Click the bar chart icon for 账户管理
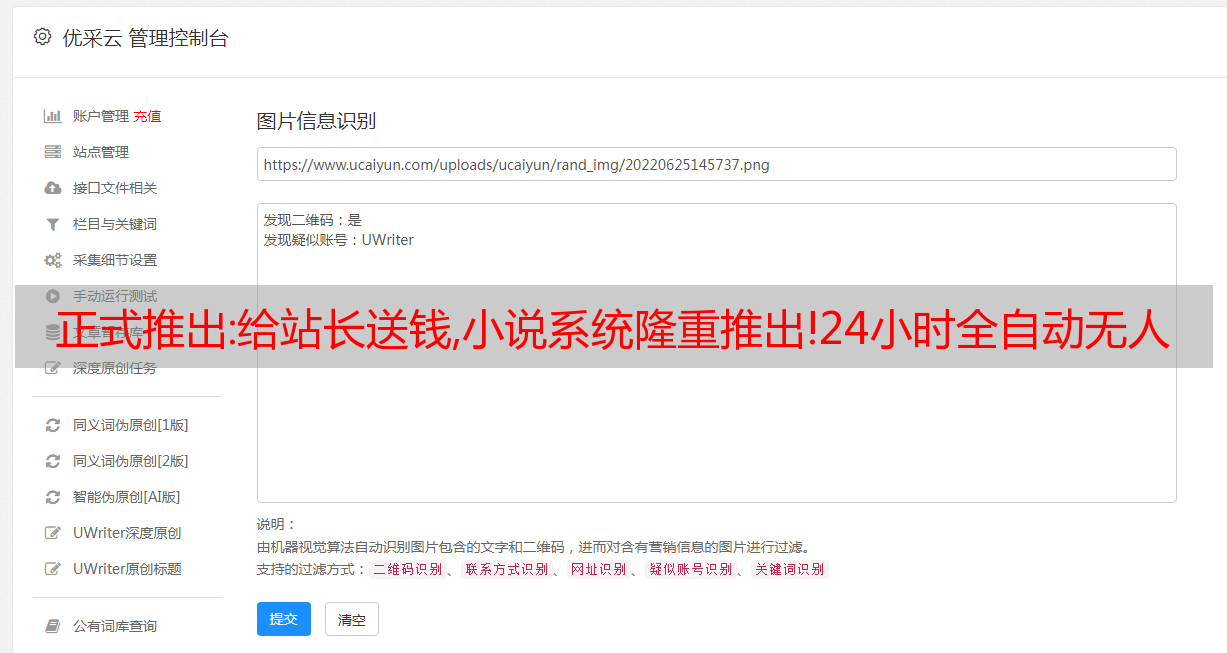The image size is (1227, 653). [53, 116]
